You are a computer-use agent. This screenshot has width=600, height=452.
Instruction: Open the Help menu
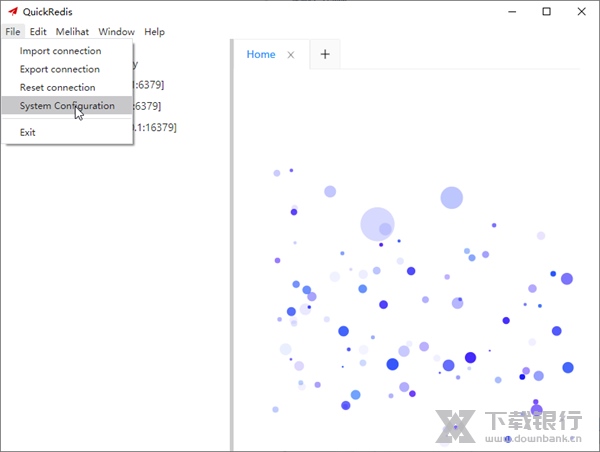pyautogui.click(x=154, y=32)
